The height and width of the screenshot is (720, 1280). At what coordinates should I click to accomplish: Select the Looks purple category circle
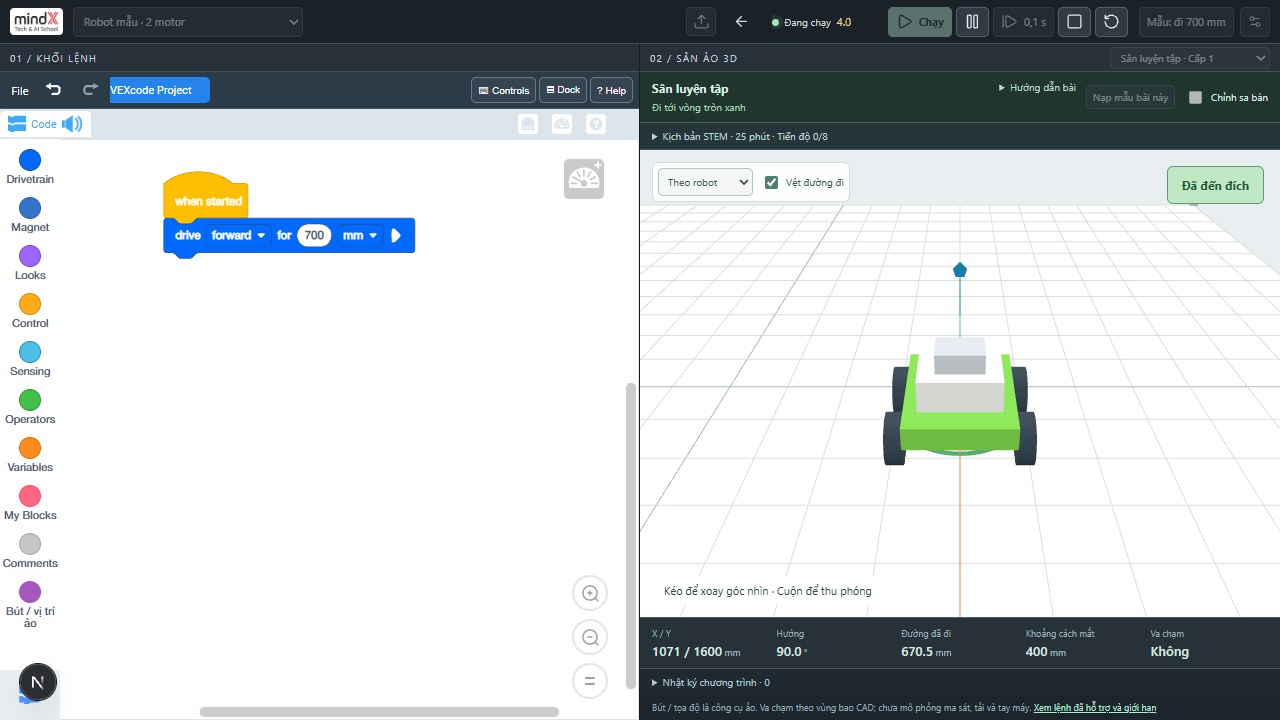click(x=30, y=256)
